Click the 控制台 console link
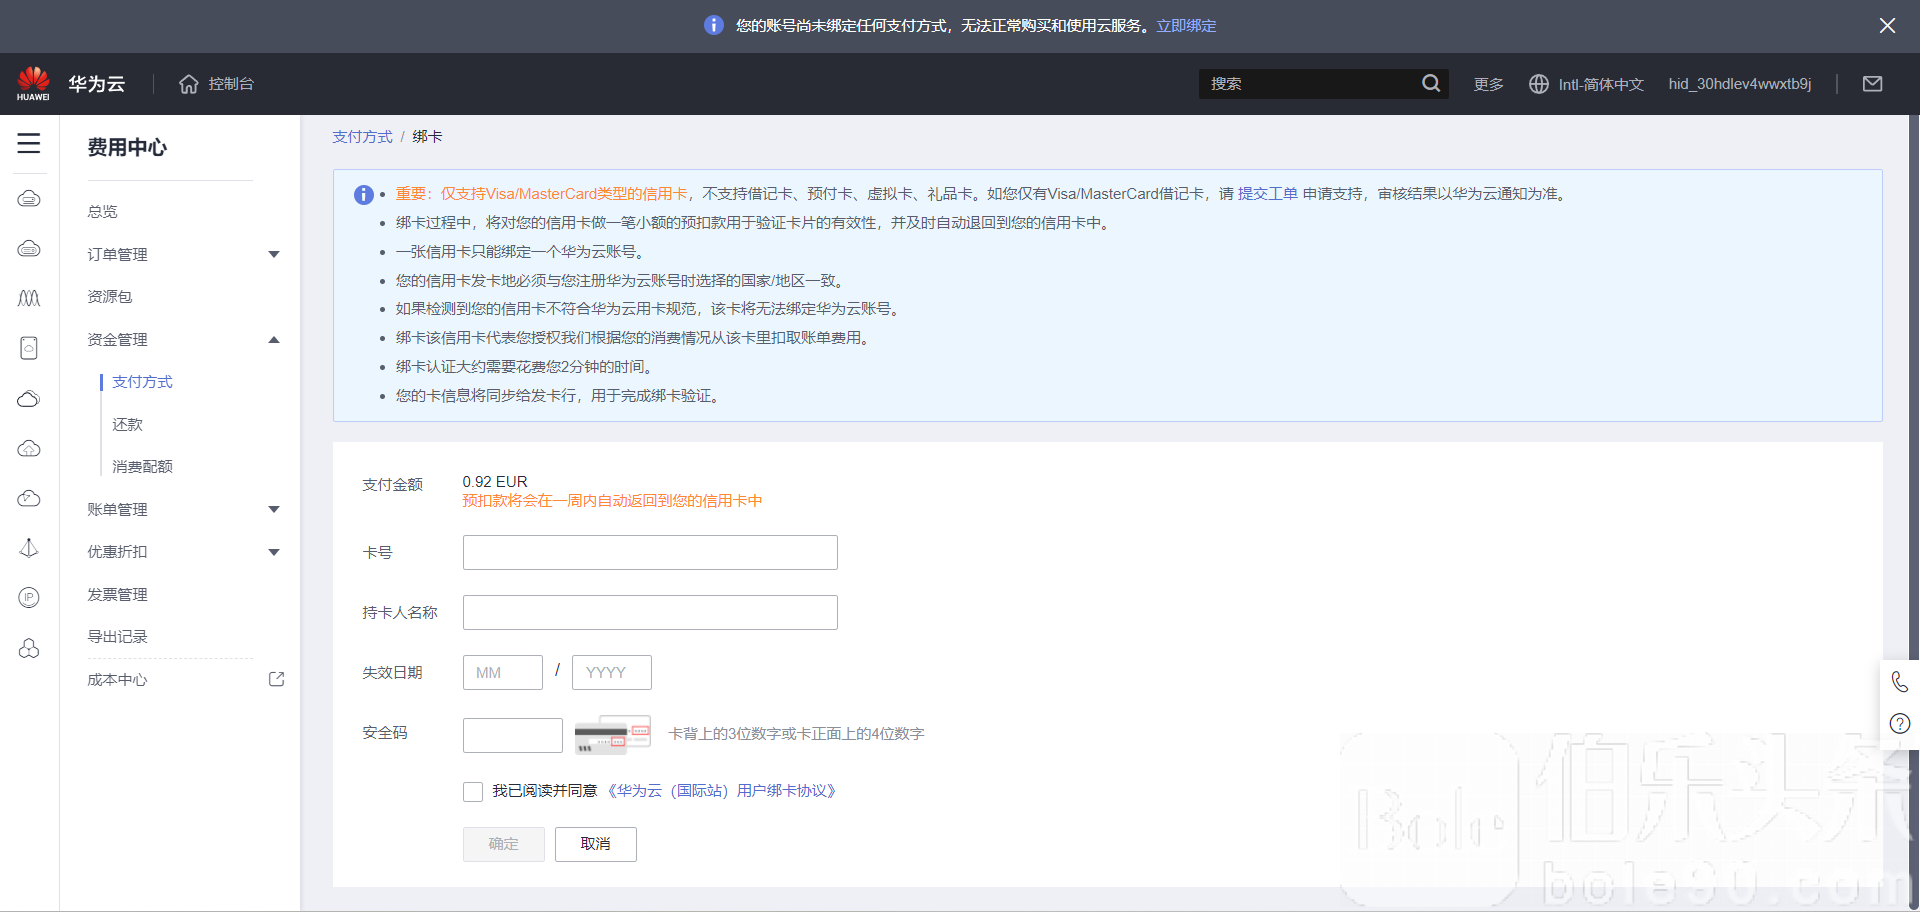The image size is (1920, 912). tap(231, 84)
